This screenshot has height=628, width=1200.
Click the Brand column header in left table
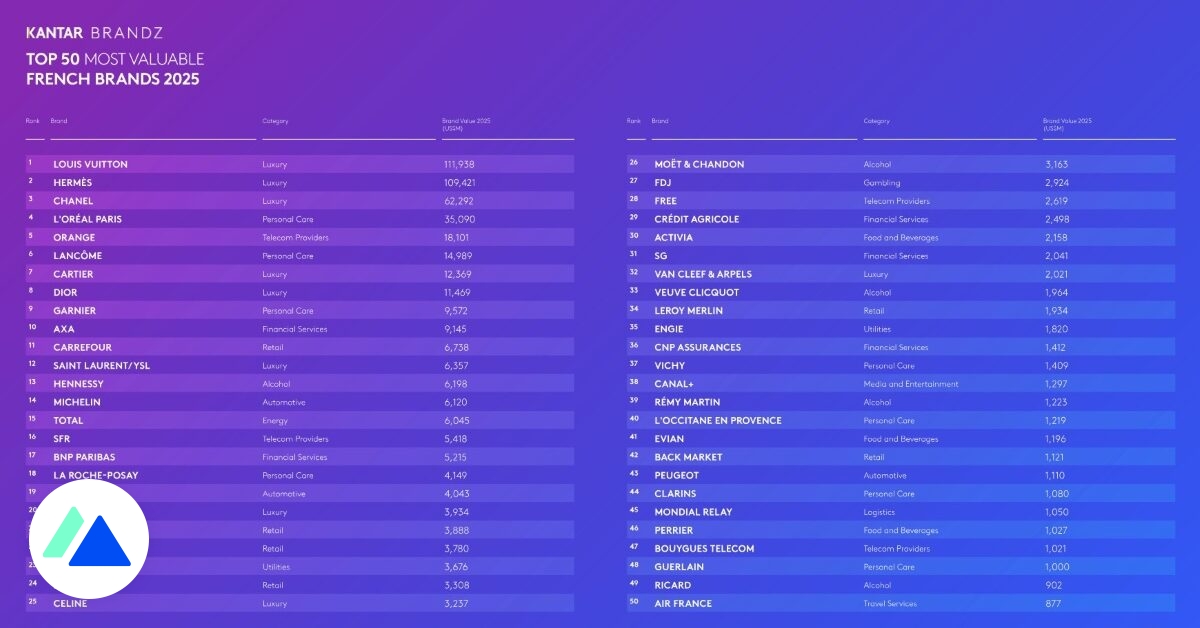(x=59, y=121)
